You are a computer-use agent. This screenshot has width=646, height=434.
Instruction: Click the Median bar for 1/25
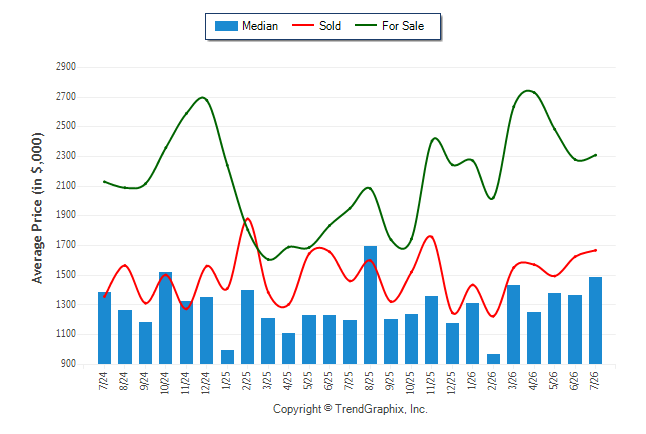point(227,357)
